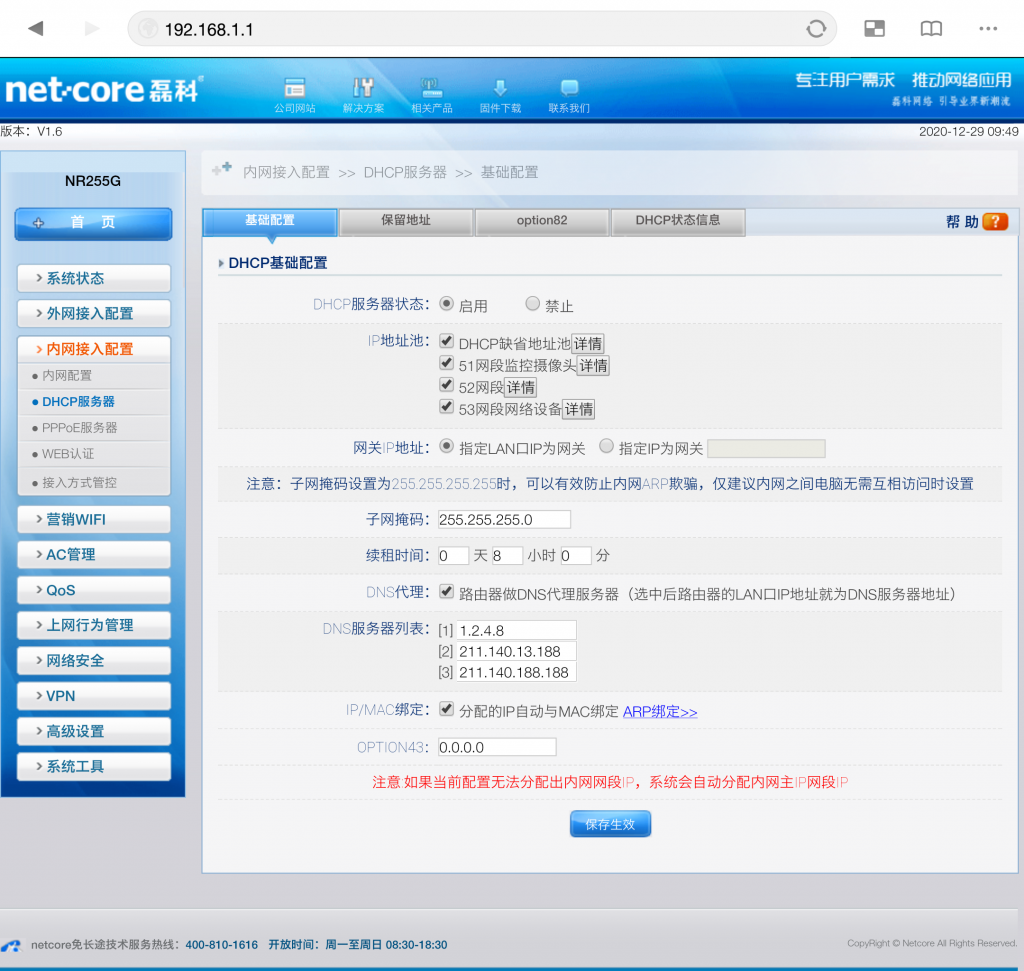
Task: Open the browser bookmarks book icon
Action: click(x=931, y=29)
